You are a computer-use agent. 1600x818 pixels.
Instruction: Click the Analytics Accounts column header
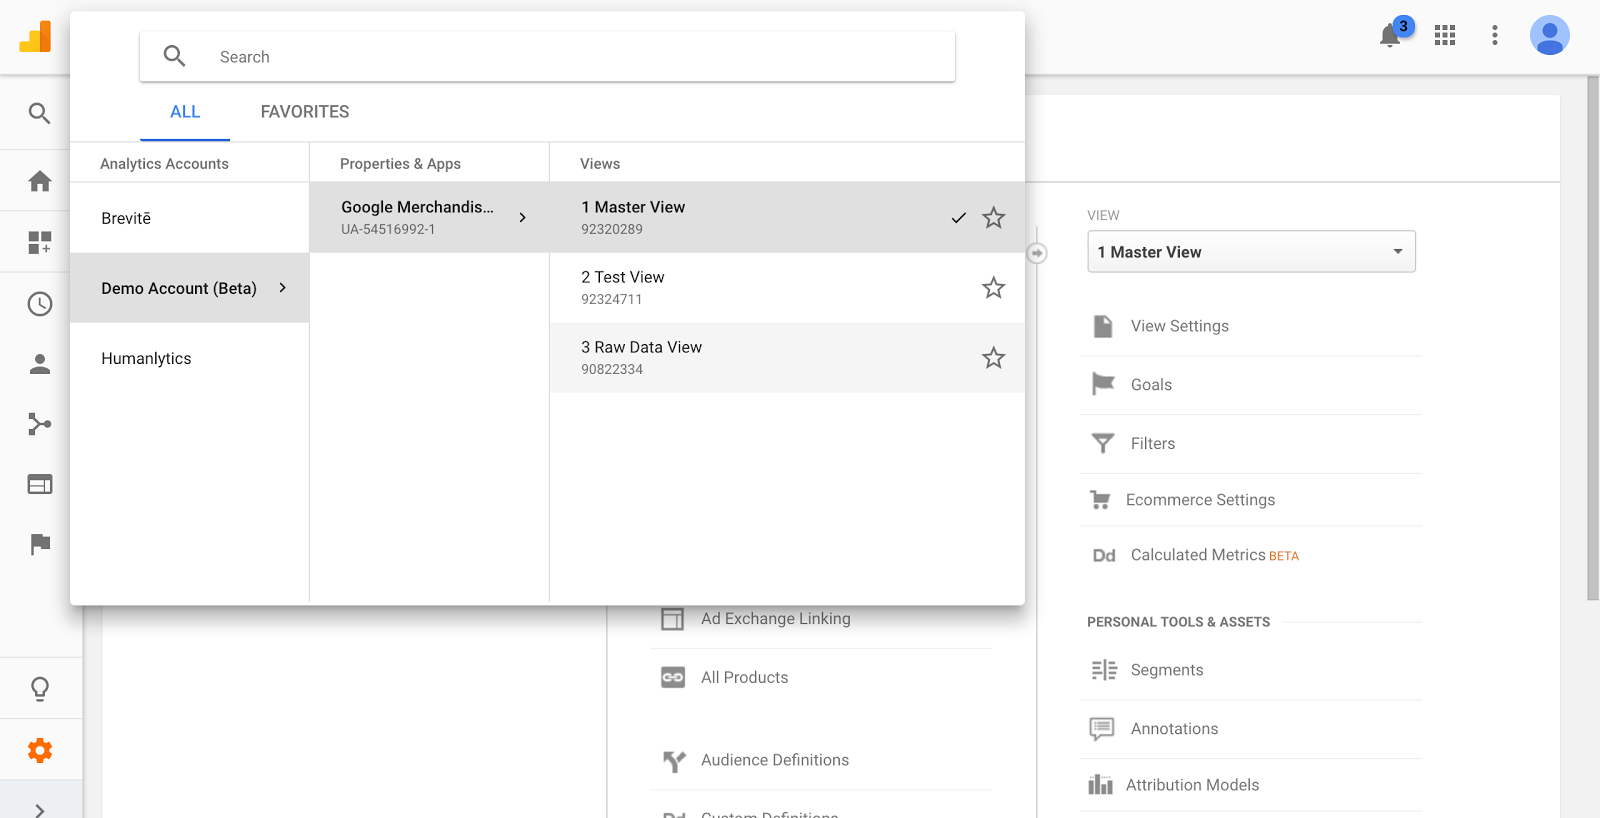[x=164, y=164]
